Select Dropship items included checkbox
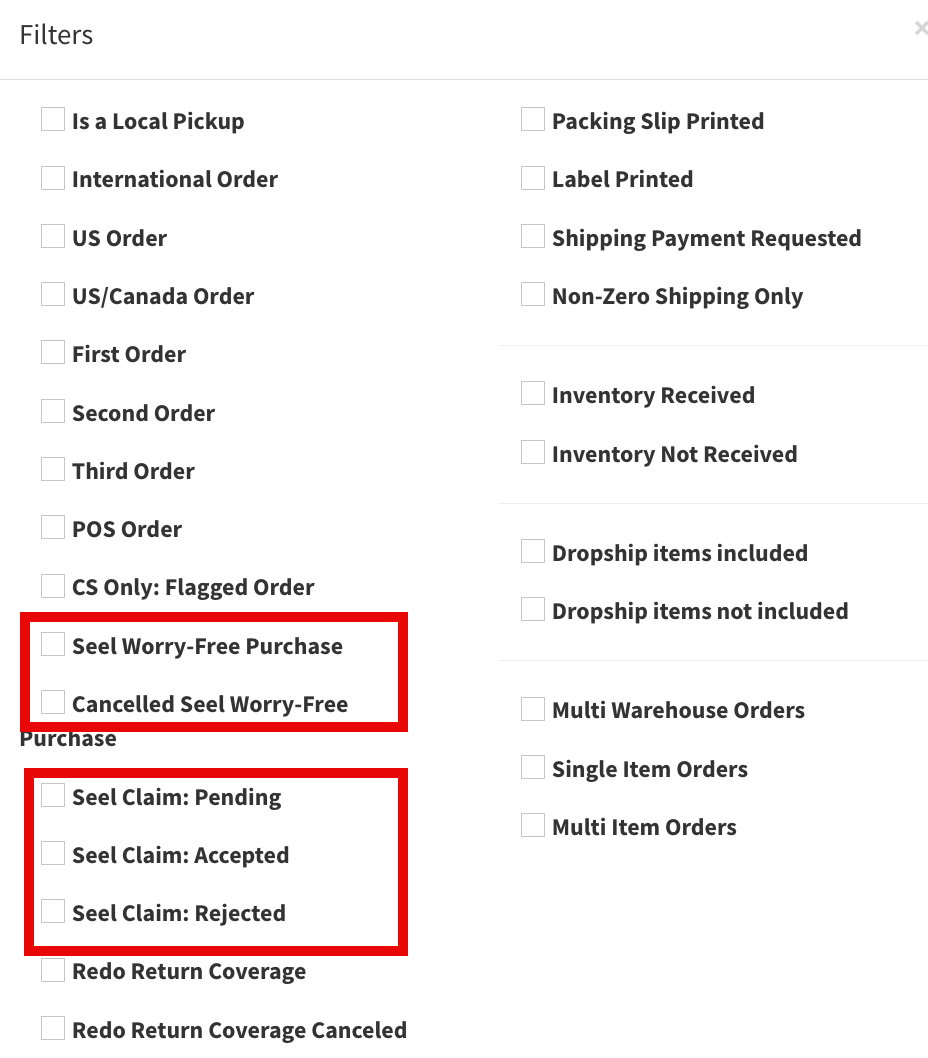Viewport: 928px width, 1058px height. [x=533, y=552]
